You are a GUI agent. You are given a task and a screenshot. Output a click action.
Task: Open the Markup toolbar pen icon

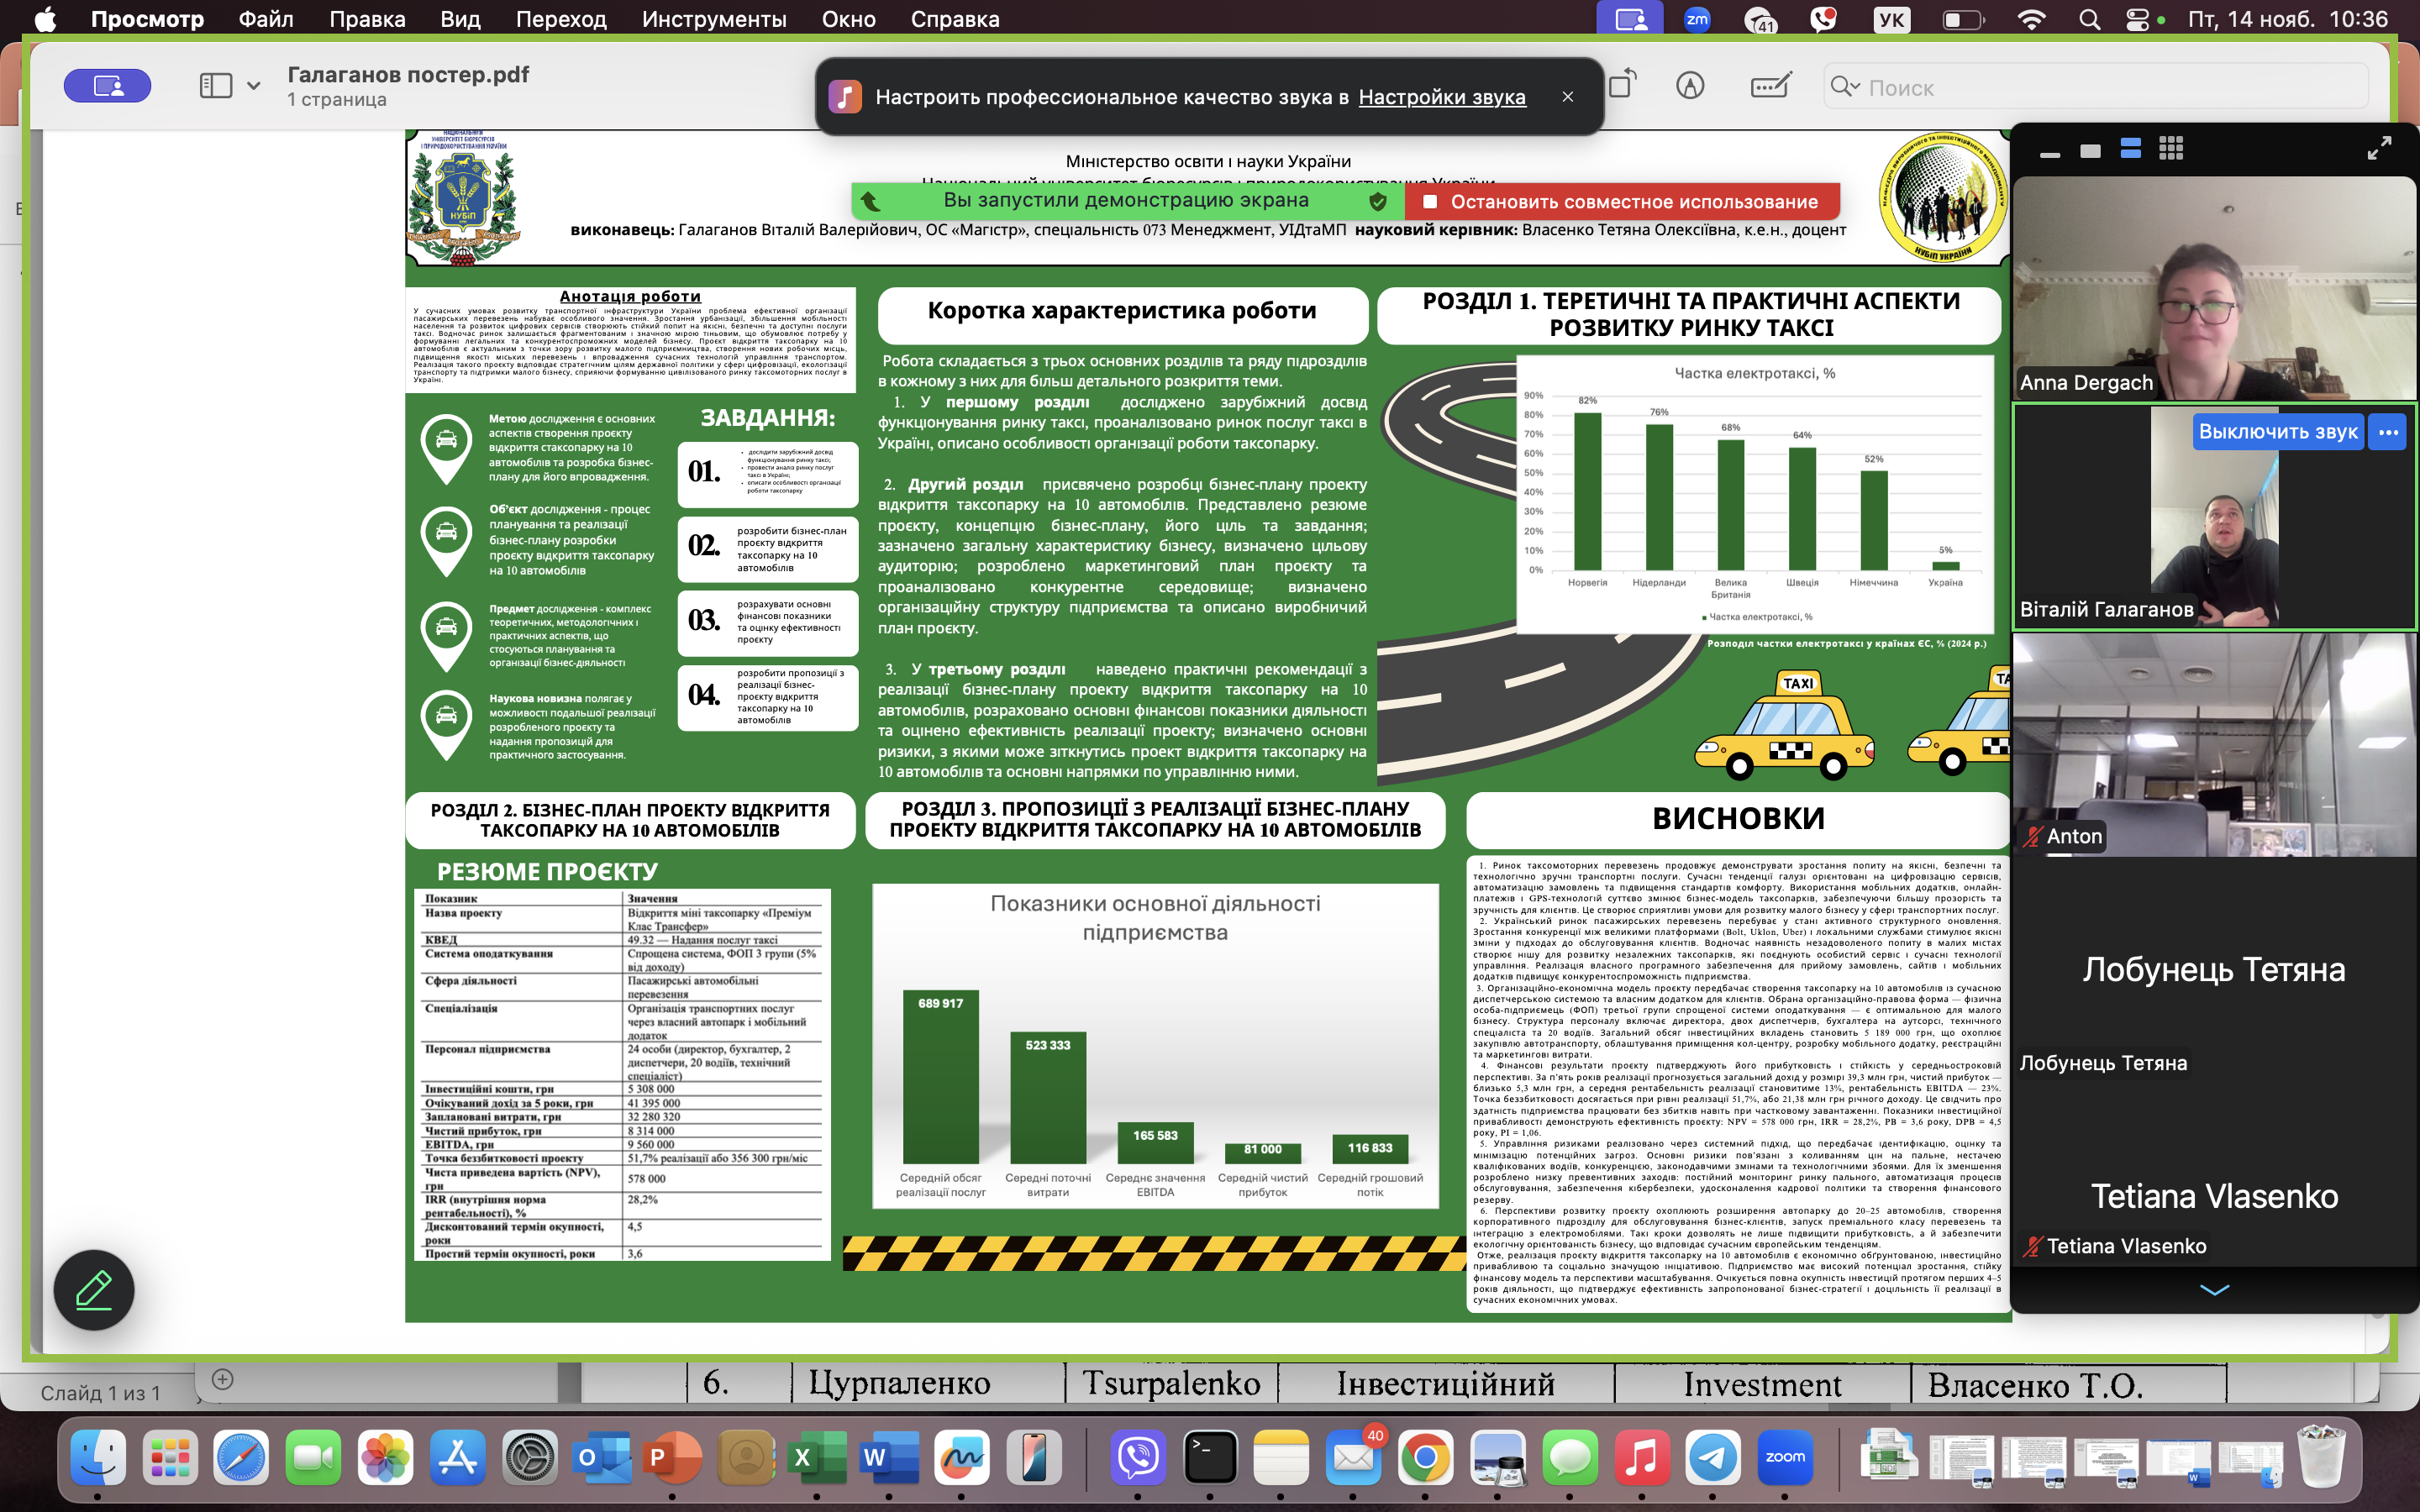click(x=1690, y=86)
